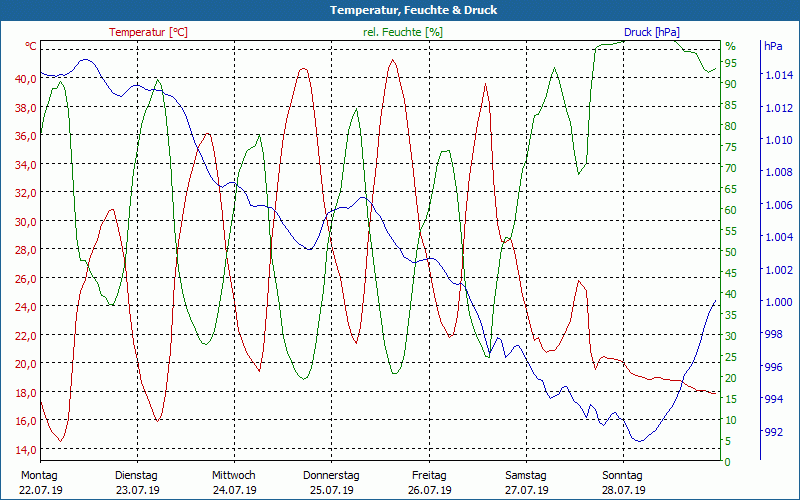Viewport: 800px width, 500px height.
Task: Click the red °C unit label
Action: (31, 46)
